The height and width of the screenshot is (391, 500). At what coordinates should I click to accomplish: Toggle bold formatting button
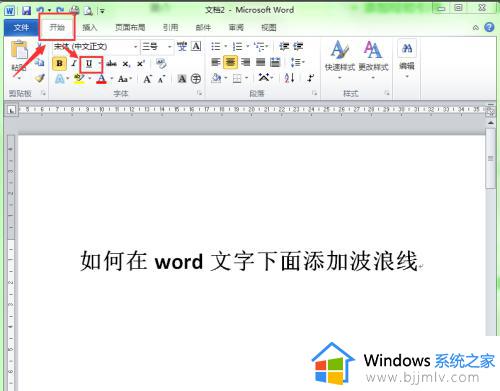(59, 63)
